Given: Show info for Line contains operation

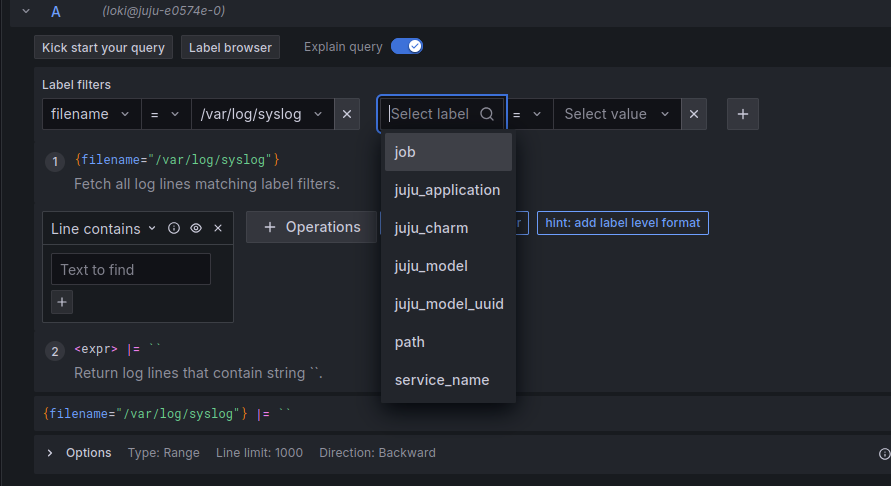Looking at the screenshot, I should click(x=174, y=228).
